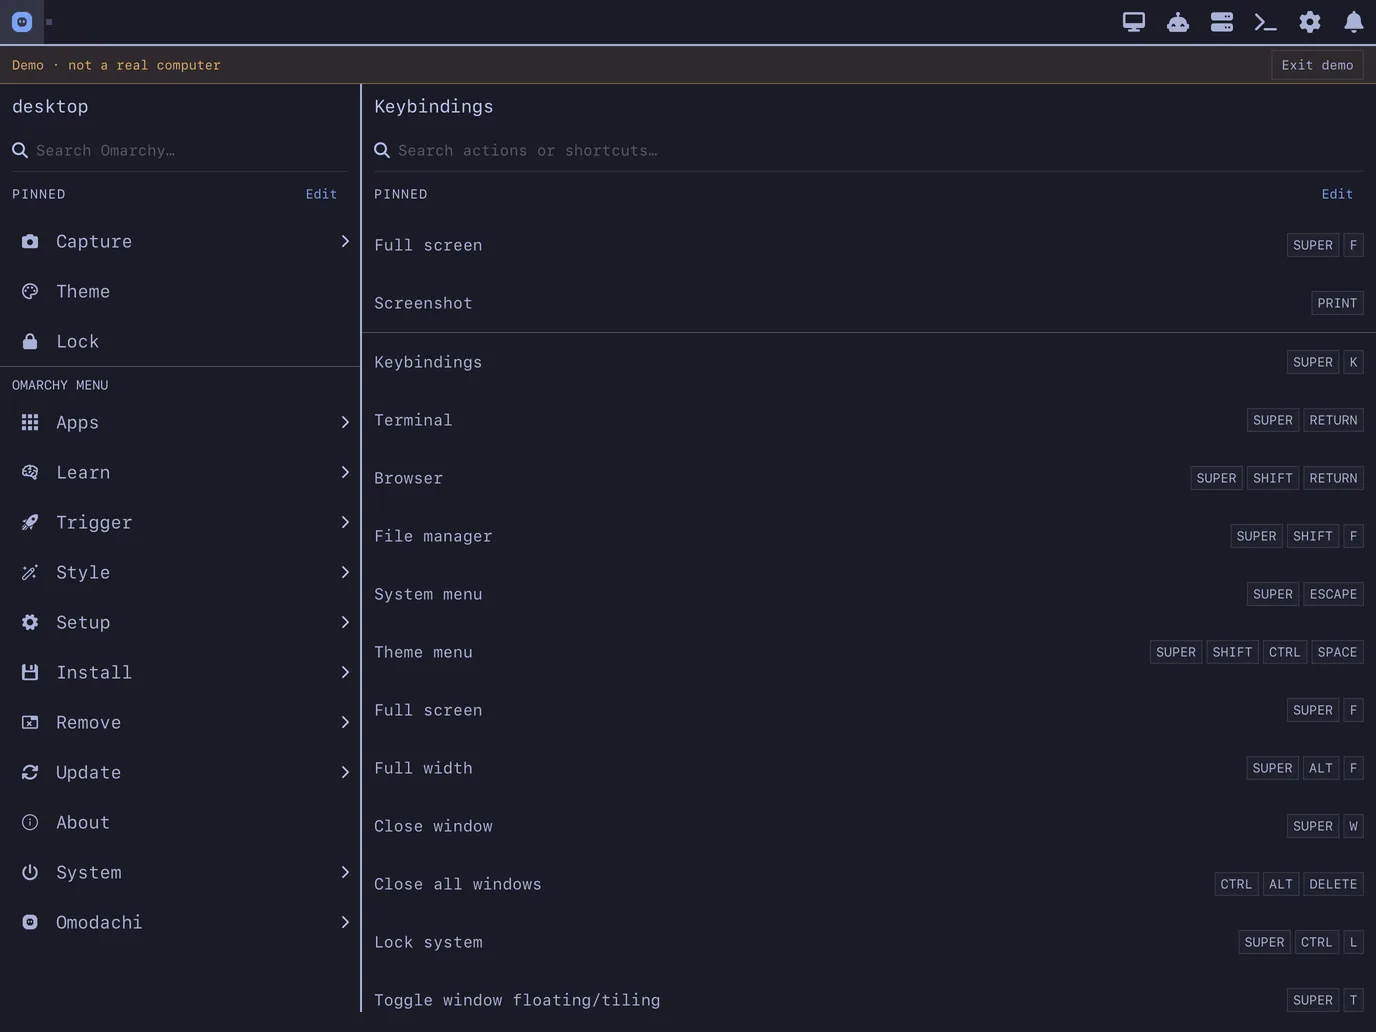Select the System menu keybinding row
1376x1032 pixels.
click(x=869, y=594)
